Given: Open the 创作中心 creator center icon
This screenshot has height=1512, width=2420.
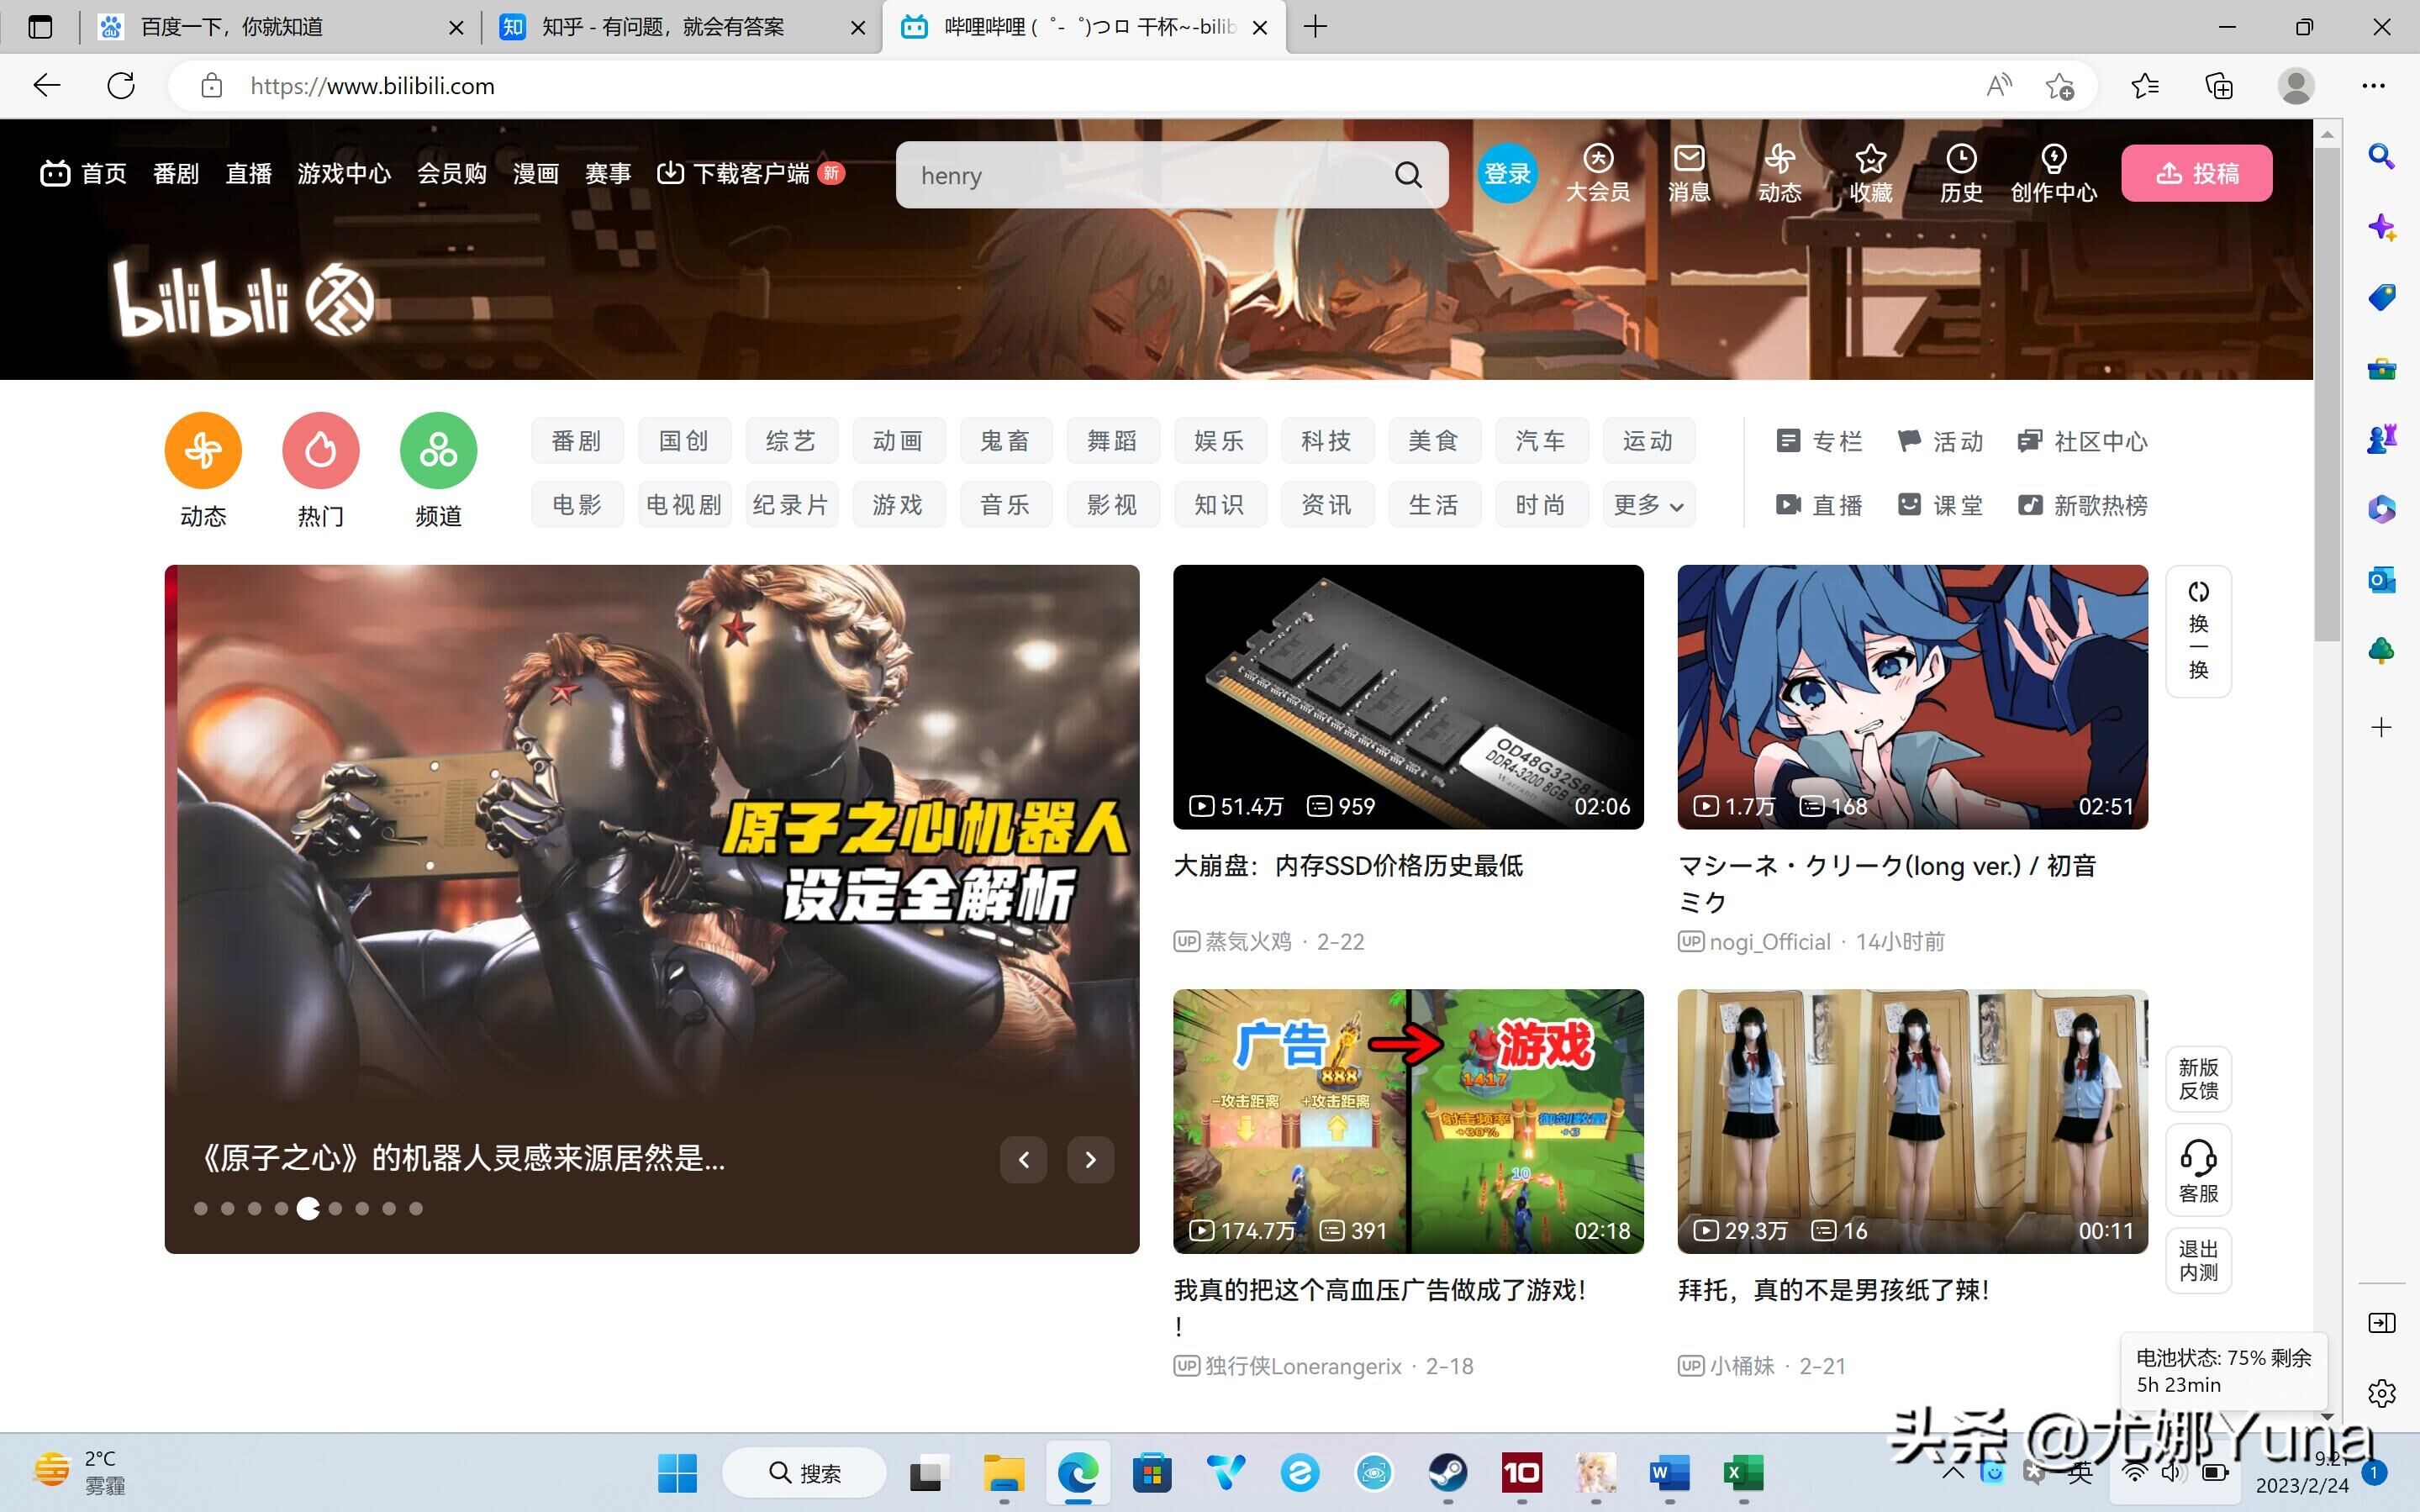Looking at the screenshot, I should click(x=2052, y=172).
